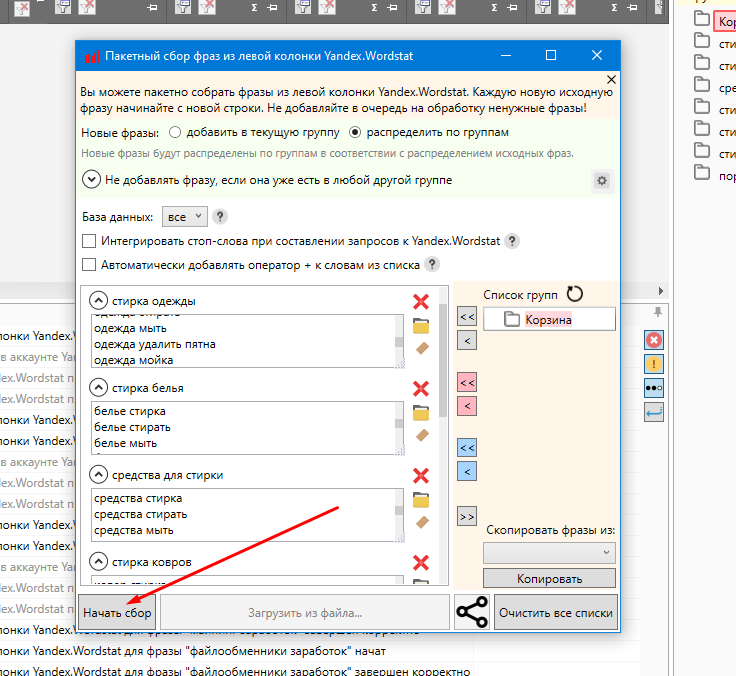Select «добавить в текущую группу» radio option
Image resolution: width=736 pixels, height=676 pixels.
coord(175,132)
